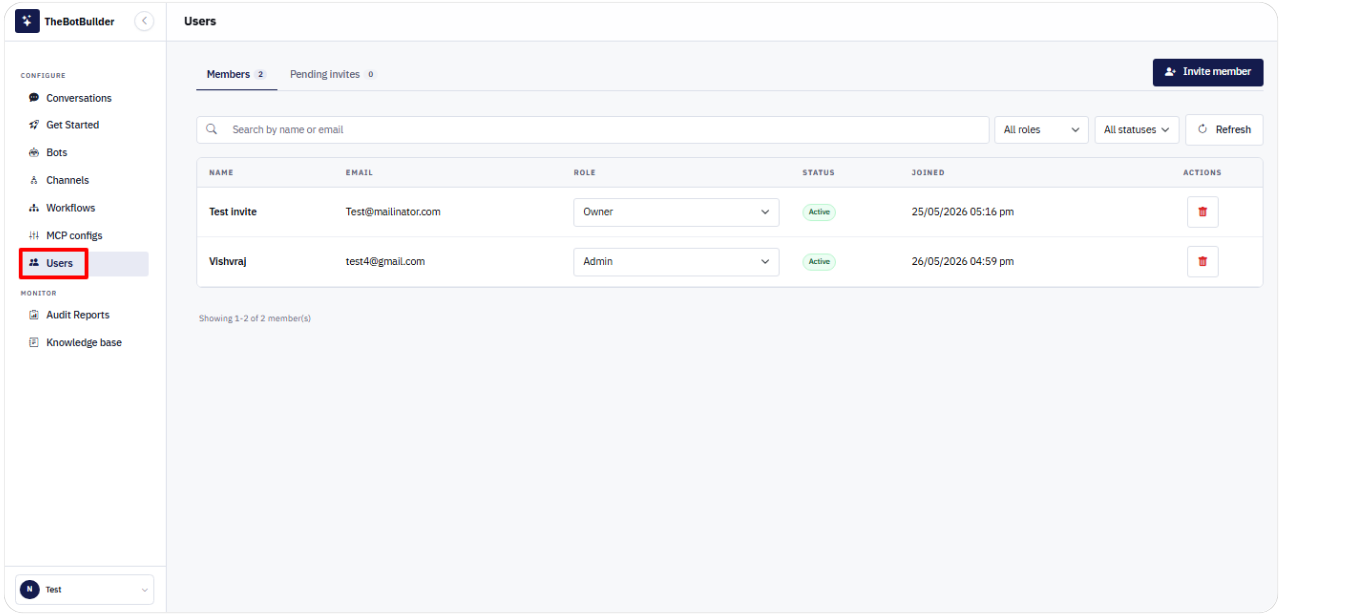
Task: Click the Get Started rocket icon
Action: coord(34,125)
